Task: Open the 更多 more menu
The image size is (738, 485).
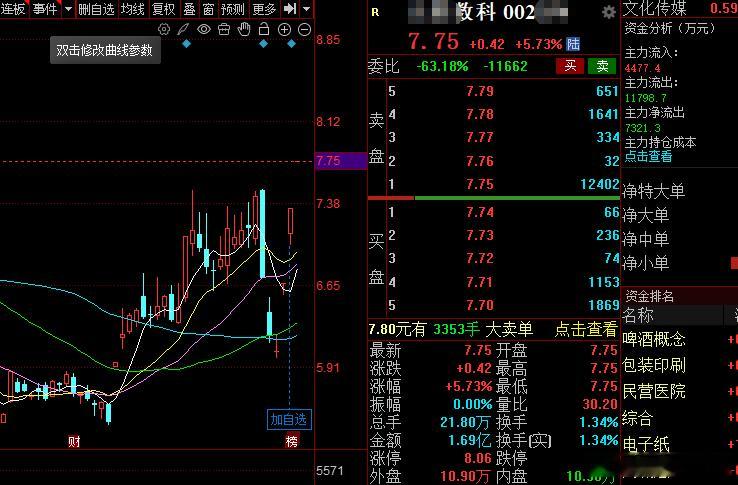Action: point(264,8)
